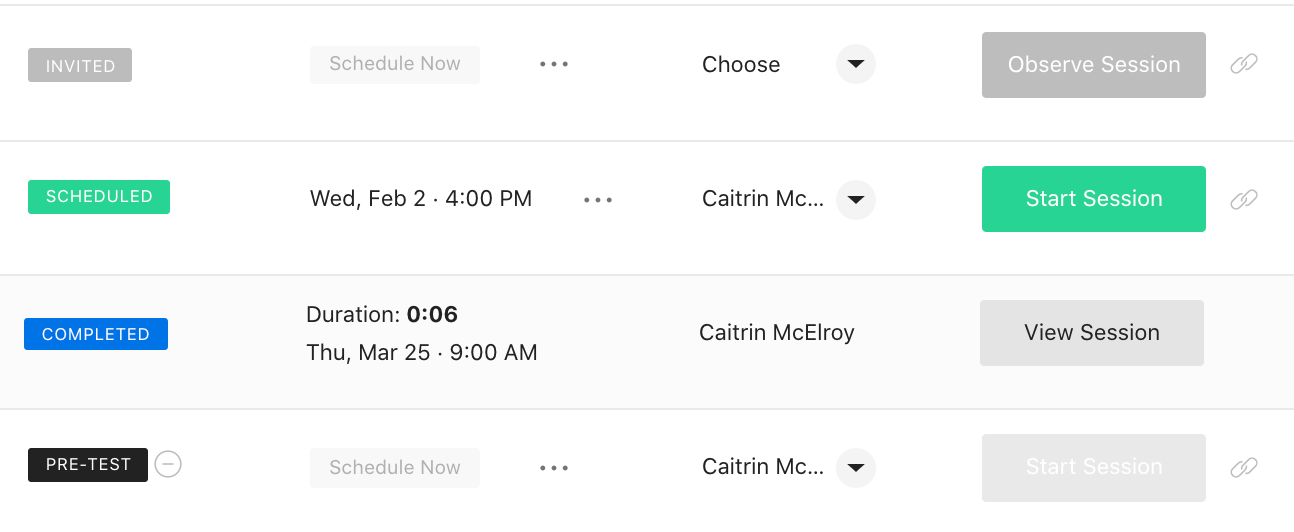Open three-dot menu in the Pre-Test row
The image size is (1294, 532).
point(554,467)
